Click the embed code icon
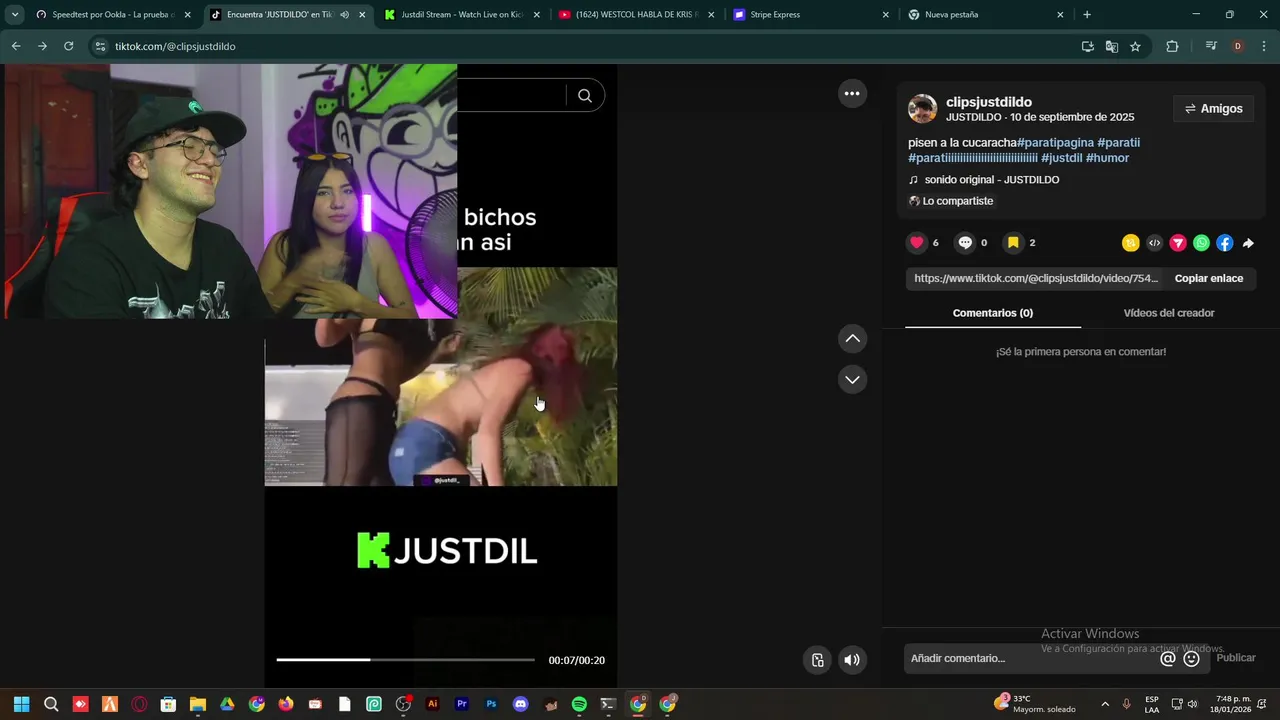This screenshot has width=1280, height=720. pyautogui.click(x=1154, y=243)
